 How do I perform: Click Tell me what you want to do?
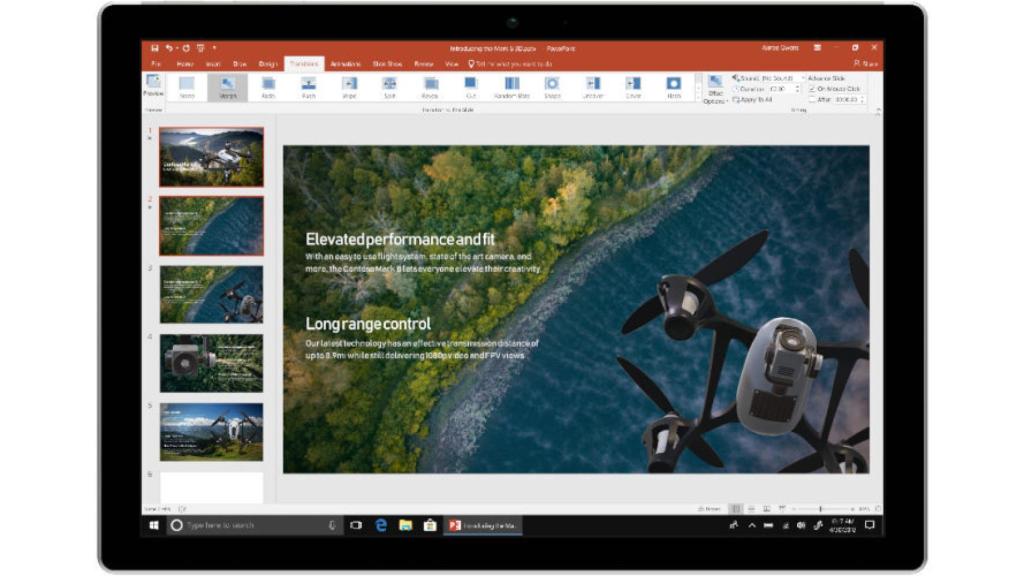tap(512, 62)
